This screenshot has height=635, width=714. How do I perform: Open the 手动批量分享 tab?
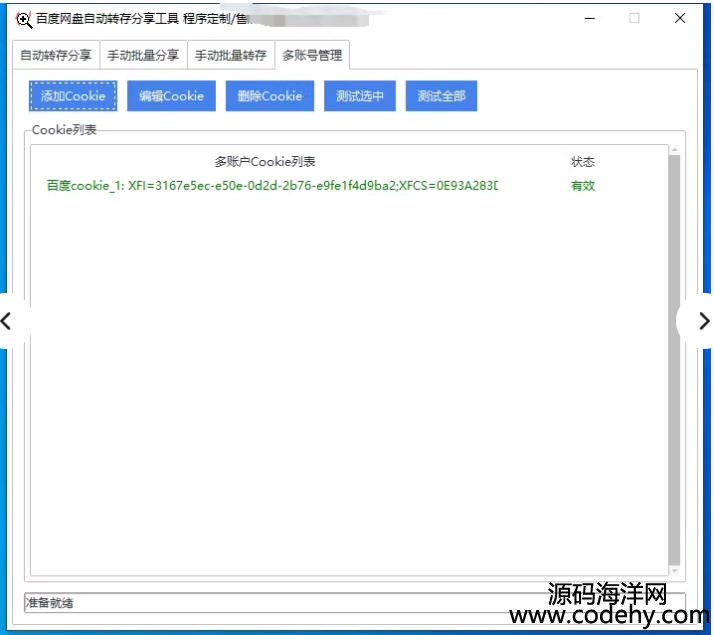click(x=143, y=56)
